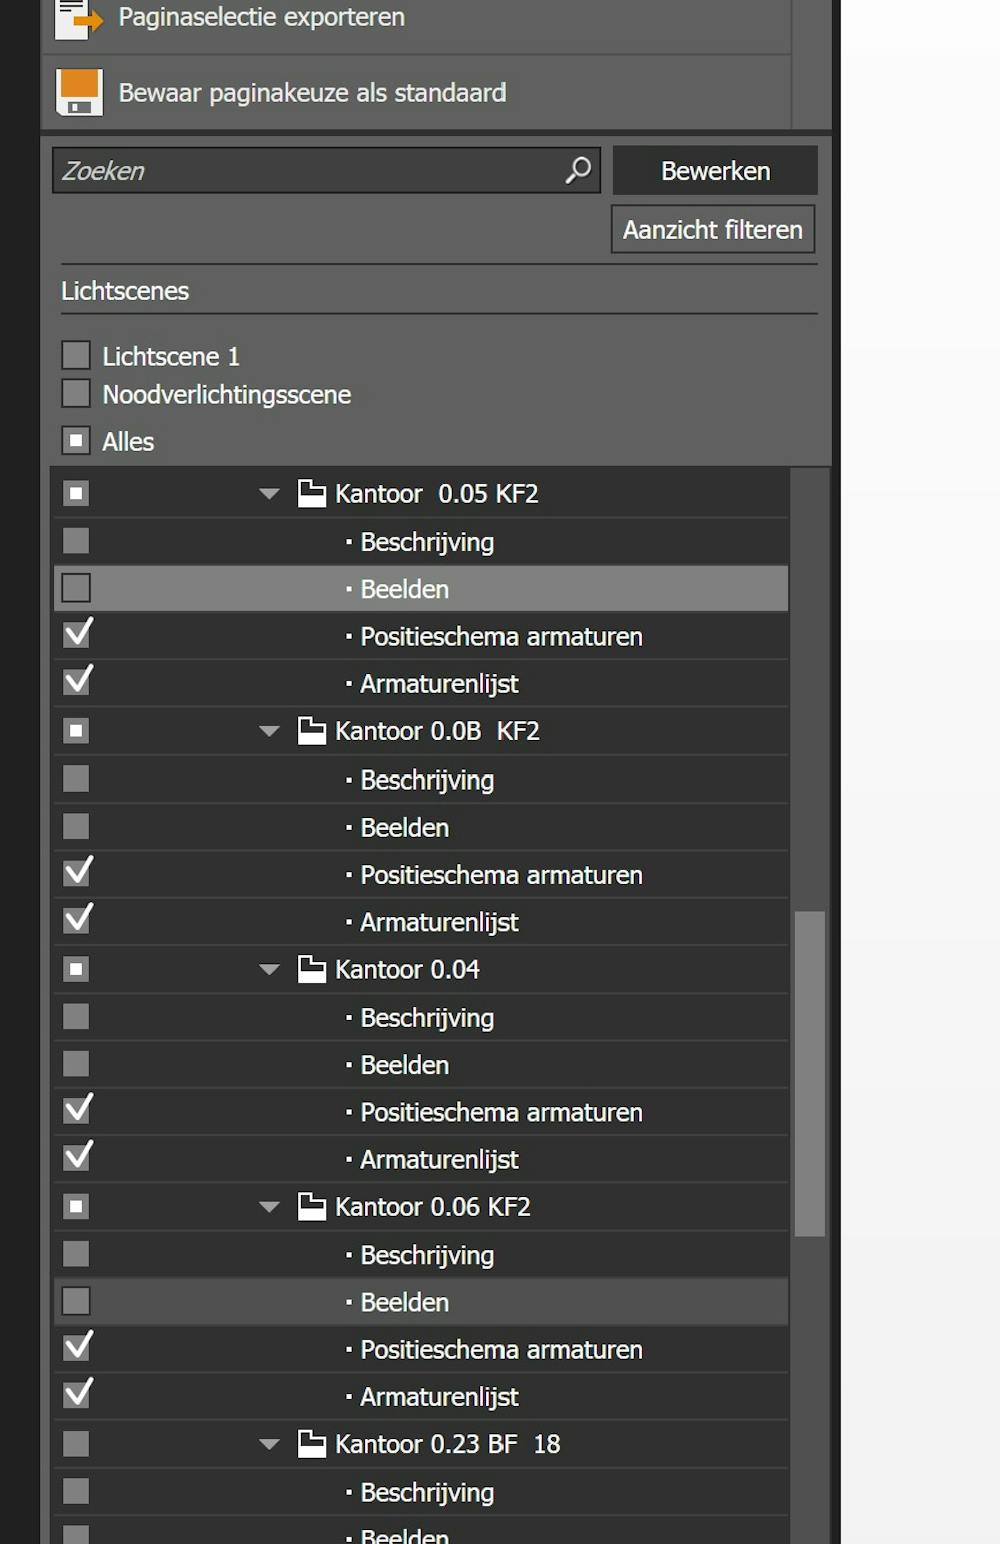
Task: Collapse the Kantoor 0.04 tree node
Action: (x=269, y=969)
